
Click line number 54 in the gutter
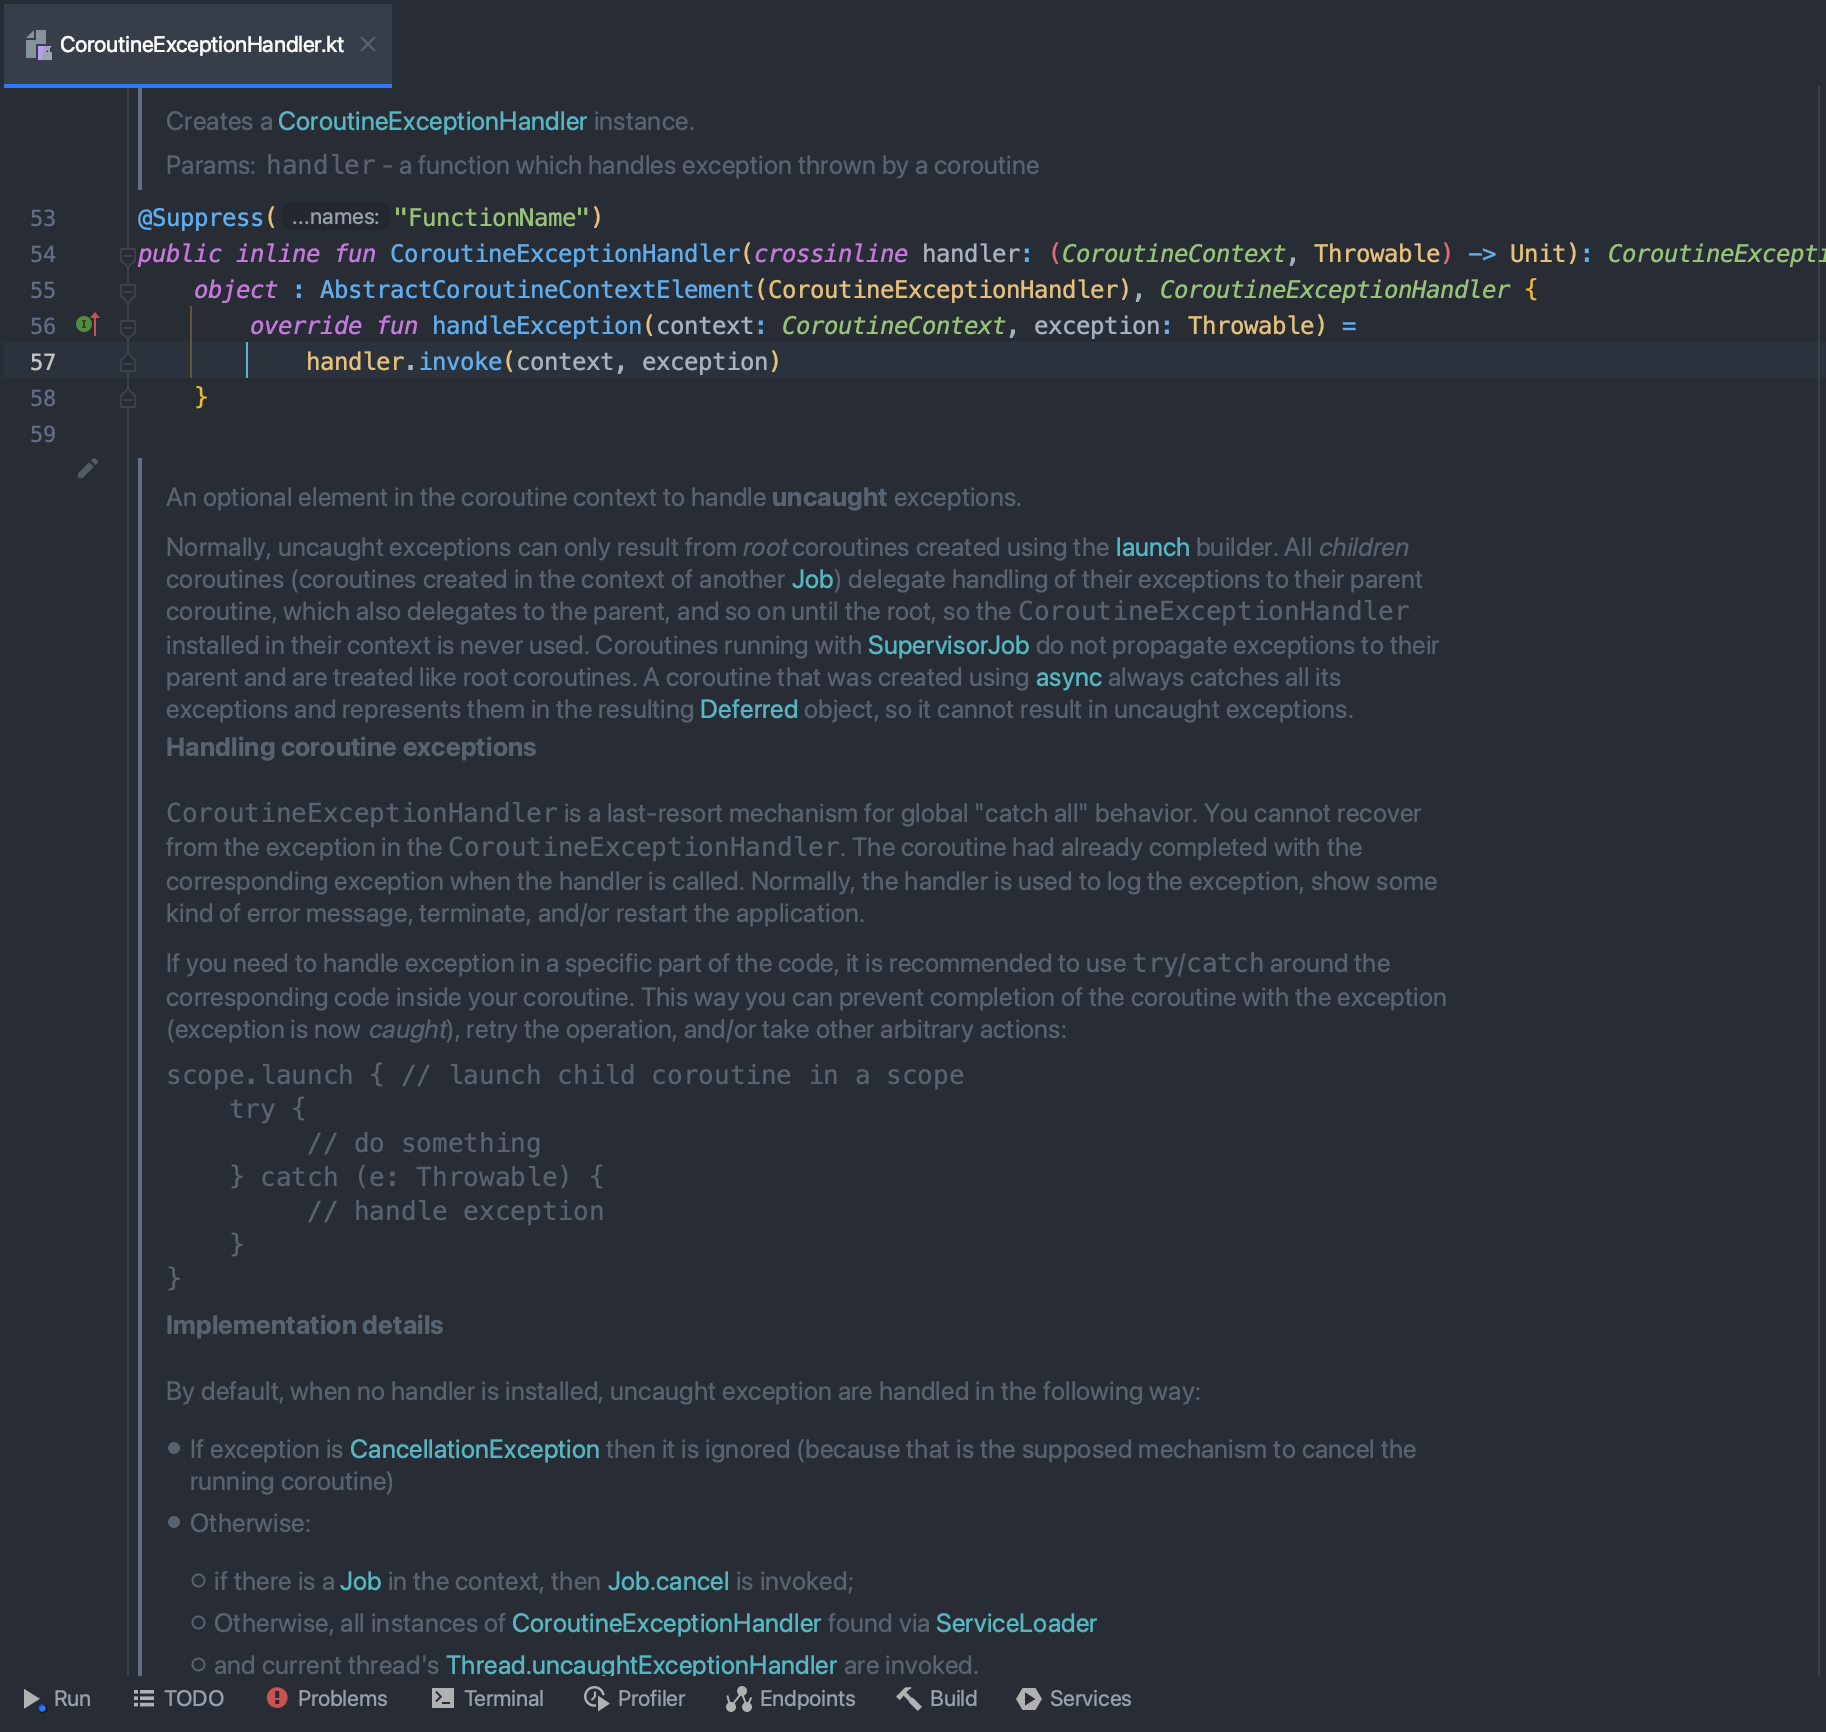coord(43,254)
